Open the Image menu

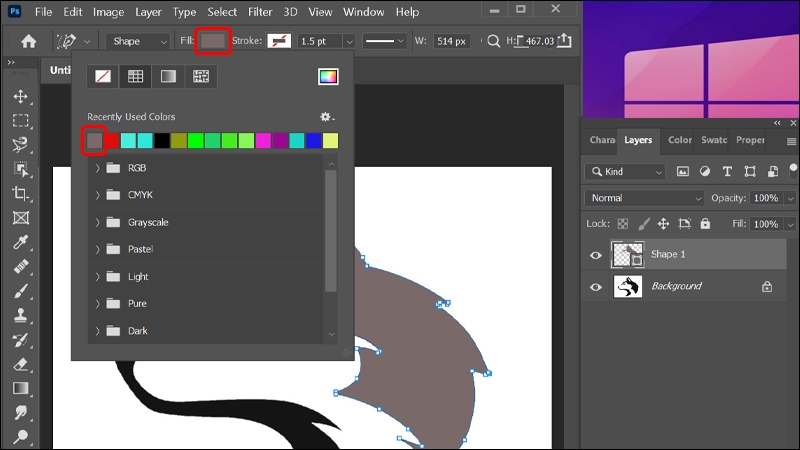coord(108,12)
